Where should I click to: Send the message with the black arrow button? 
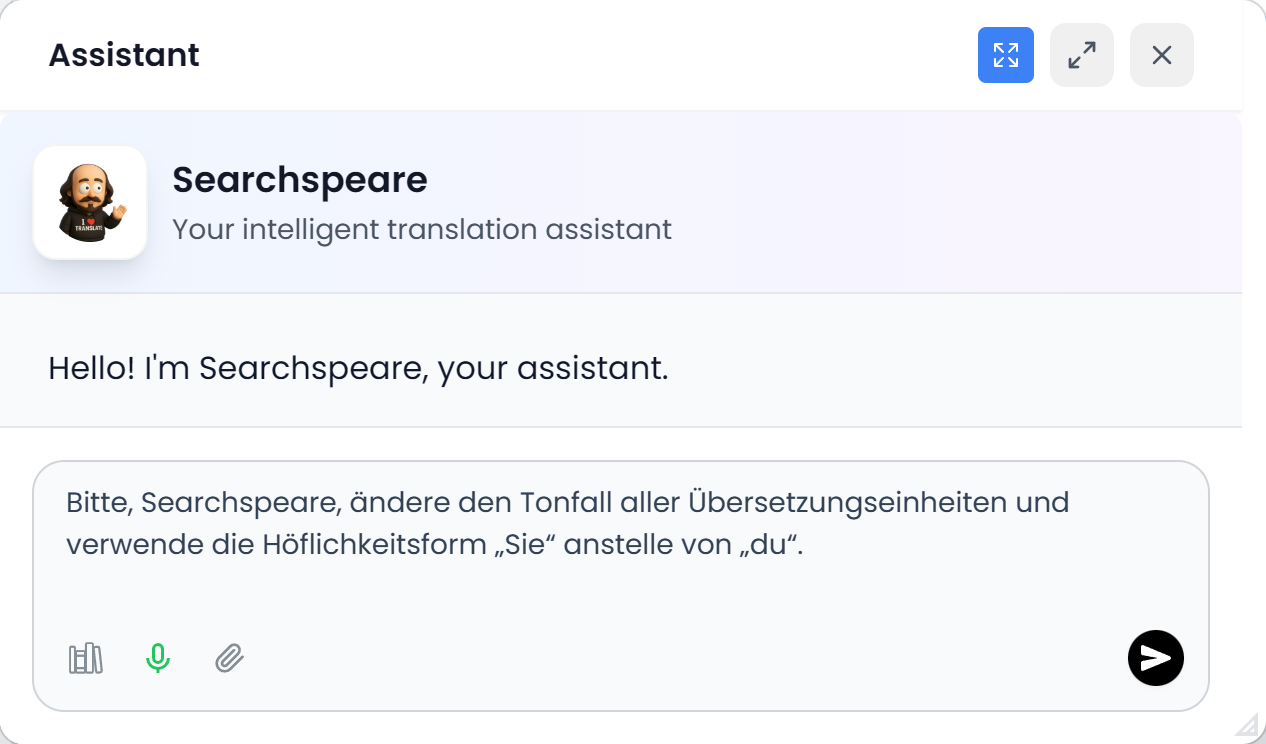coord(1155,658)
